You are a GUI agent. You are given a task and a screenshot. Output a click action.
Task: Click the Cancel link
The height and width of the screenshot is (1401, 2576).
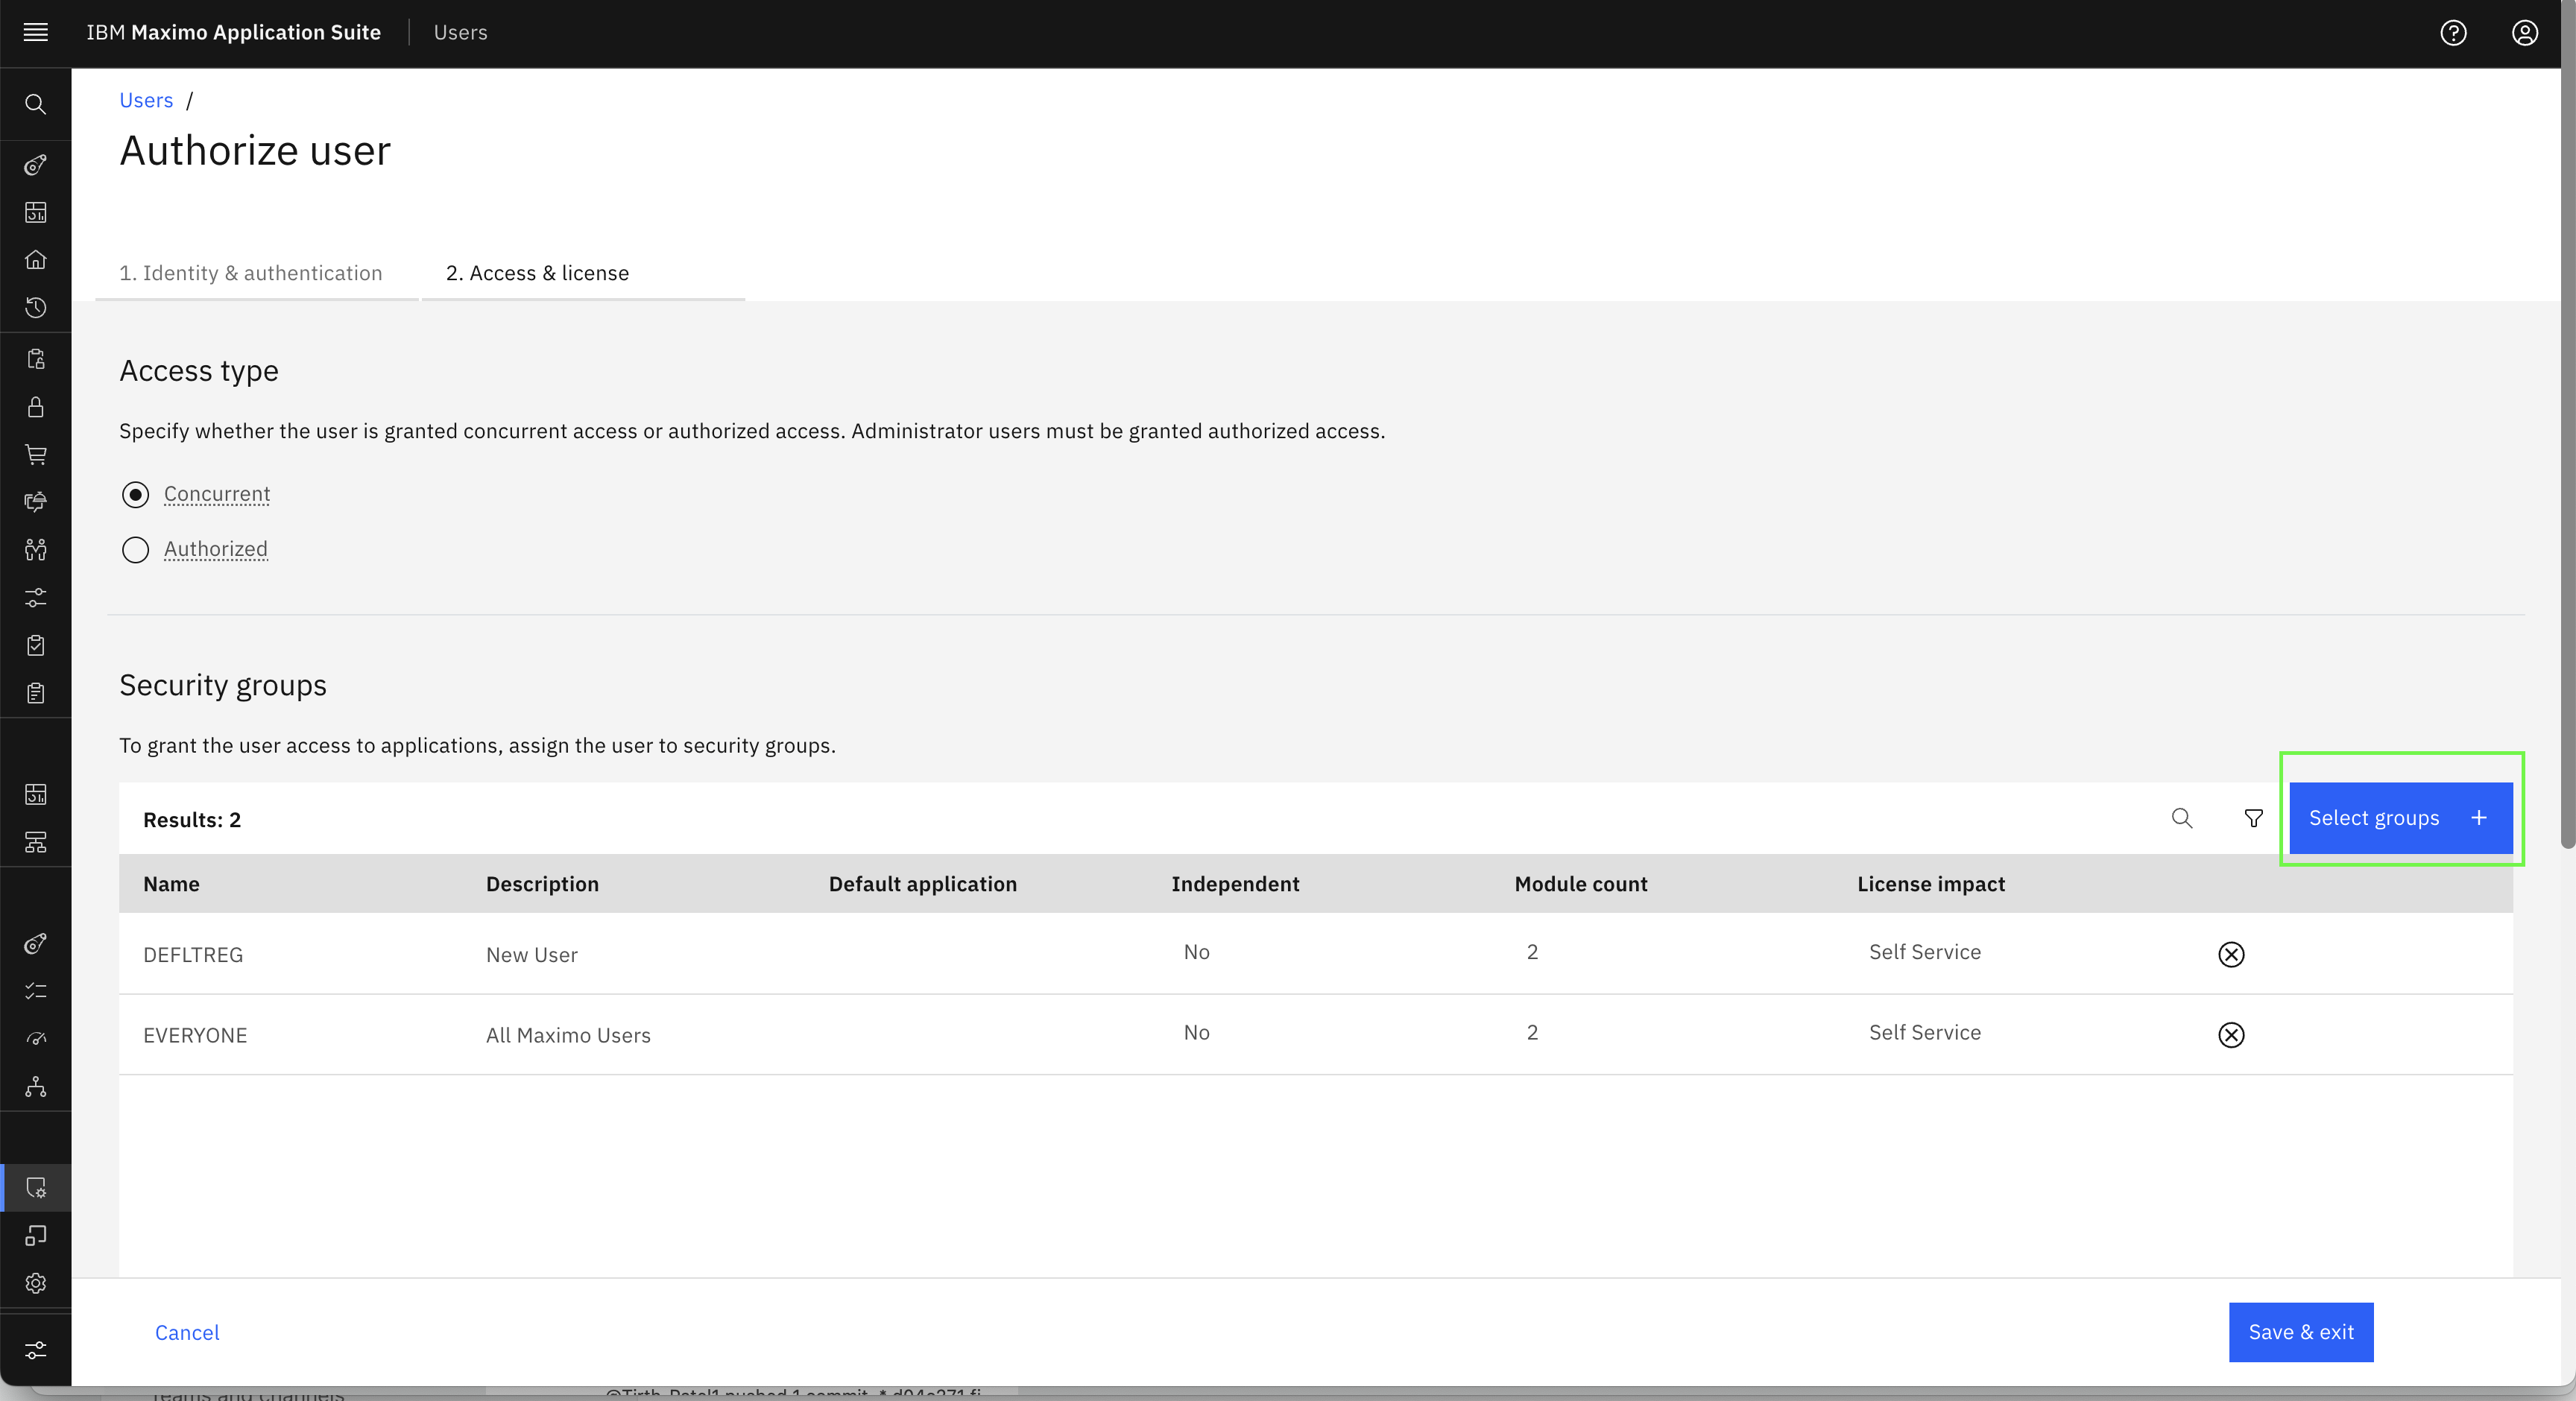[187, 1332]
